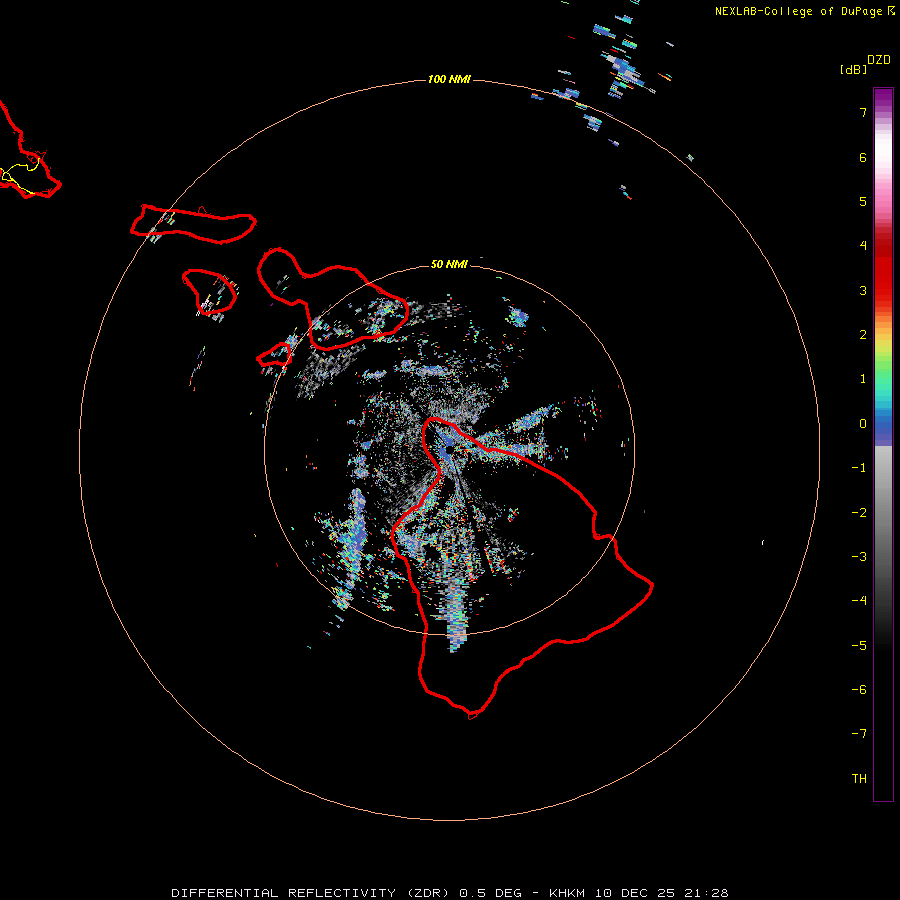Image resolution: width=900 pixels, height=900 pixels.
Task: Click the 7 value on color scale
Action: [x=863, y=112]
